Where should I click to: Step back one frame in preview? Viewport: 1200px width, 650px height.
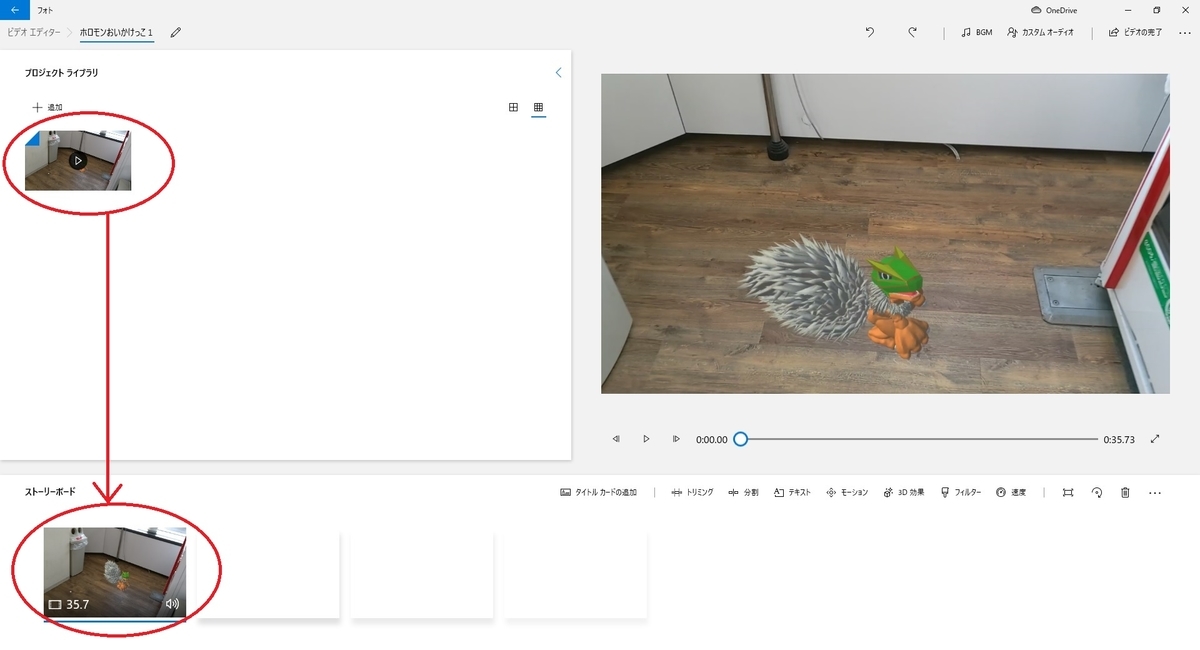(x=616, y=439)
